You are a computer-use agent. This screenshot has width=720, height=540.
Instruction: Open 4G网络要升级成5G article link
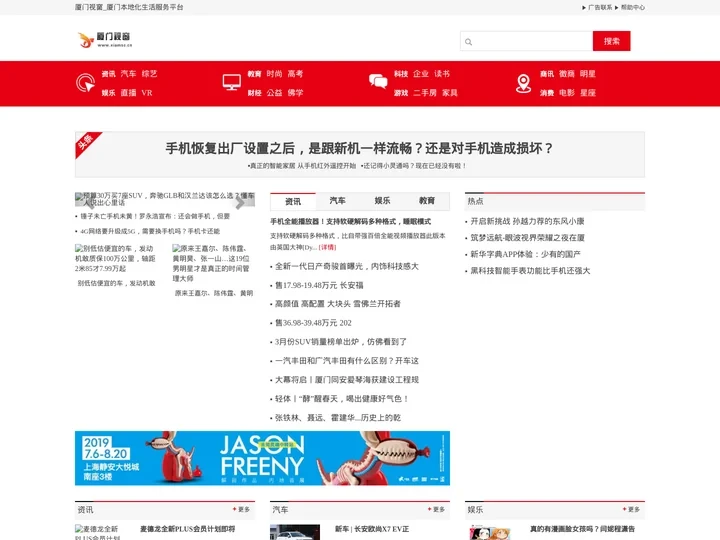click(150, 231)
